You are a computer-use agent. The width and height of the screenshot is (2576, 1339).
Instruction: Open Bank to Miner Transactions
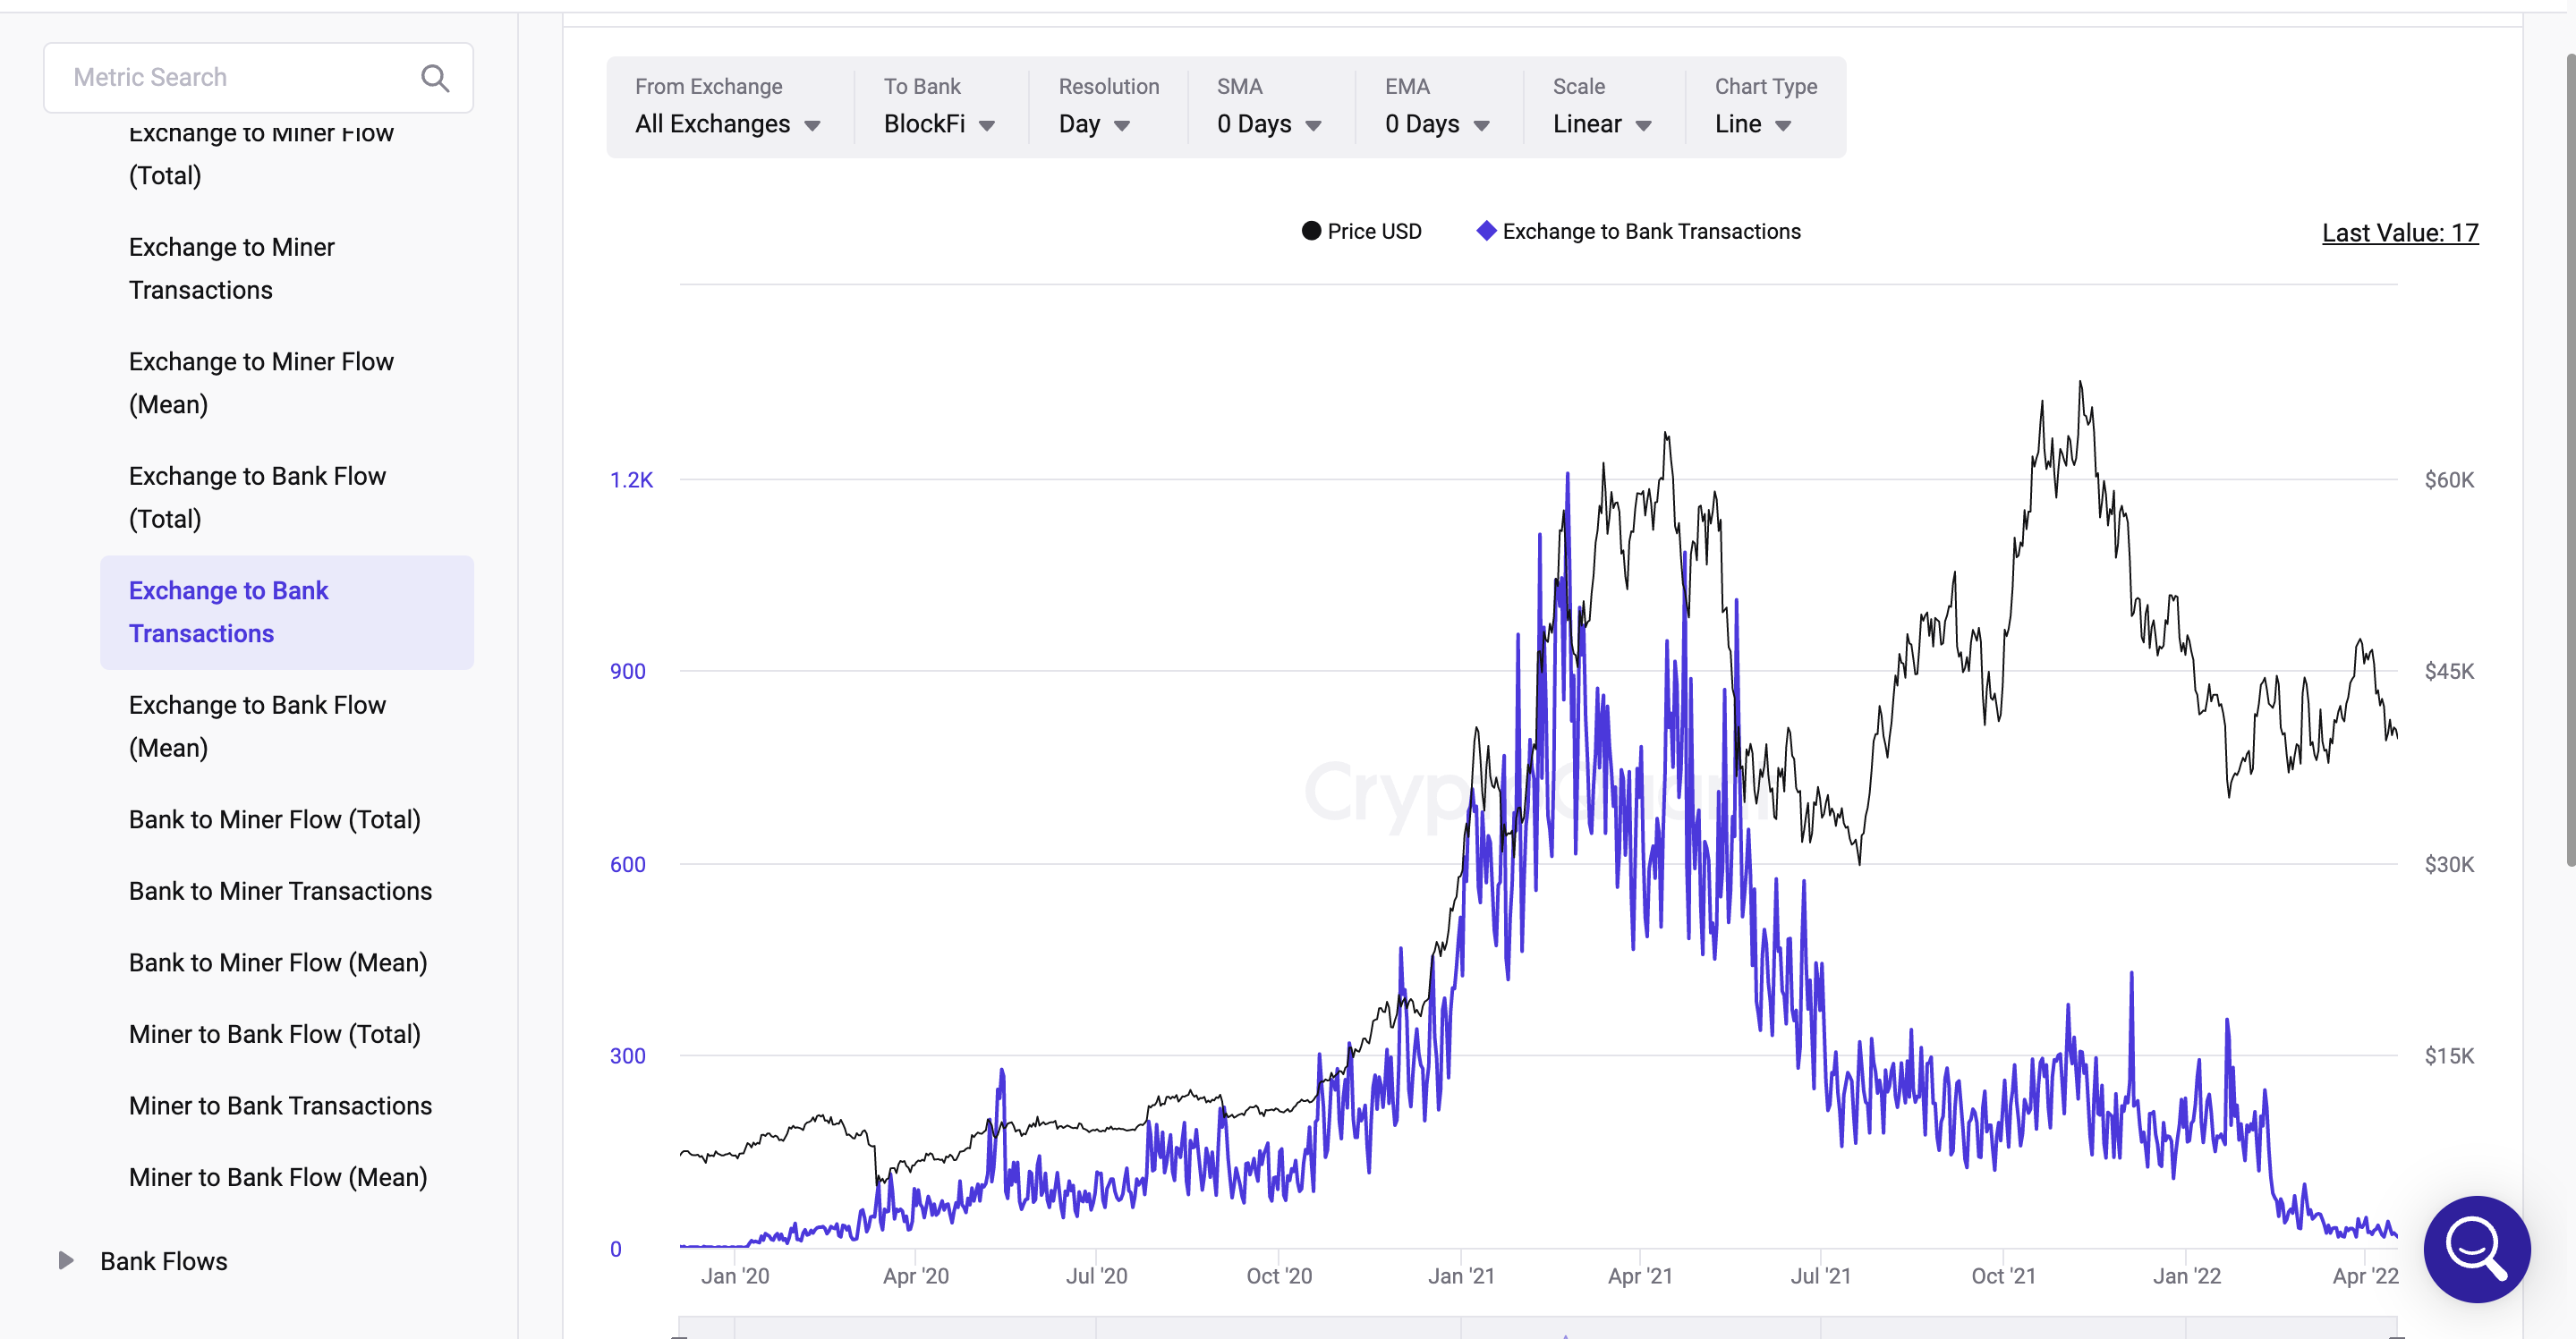[280, 891]
